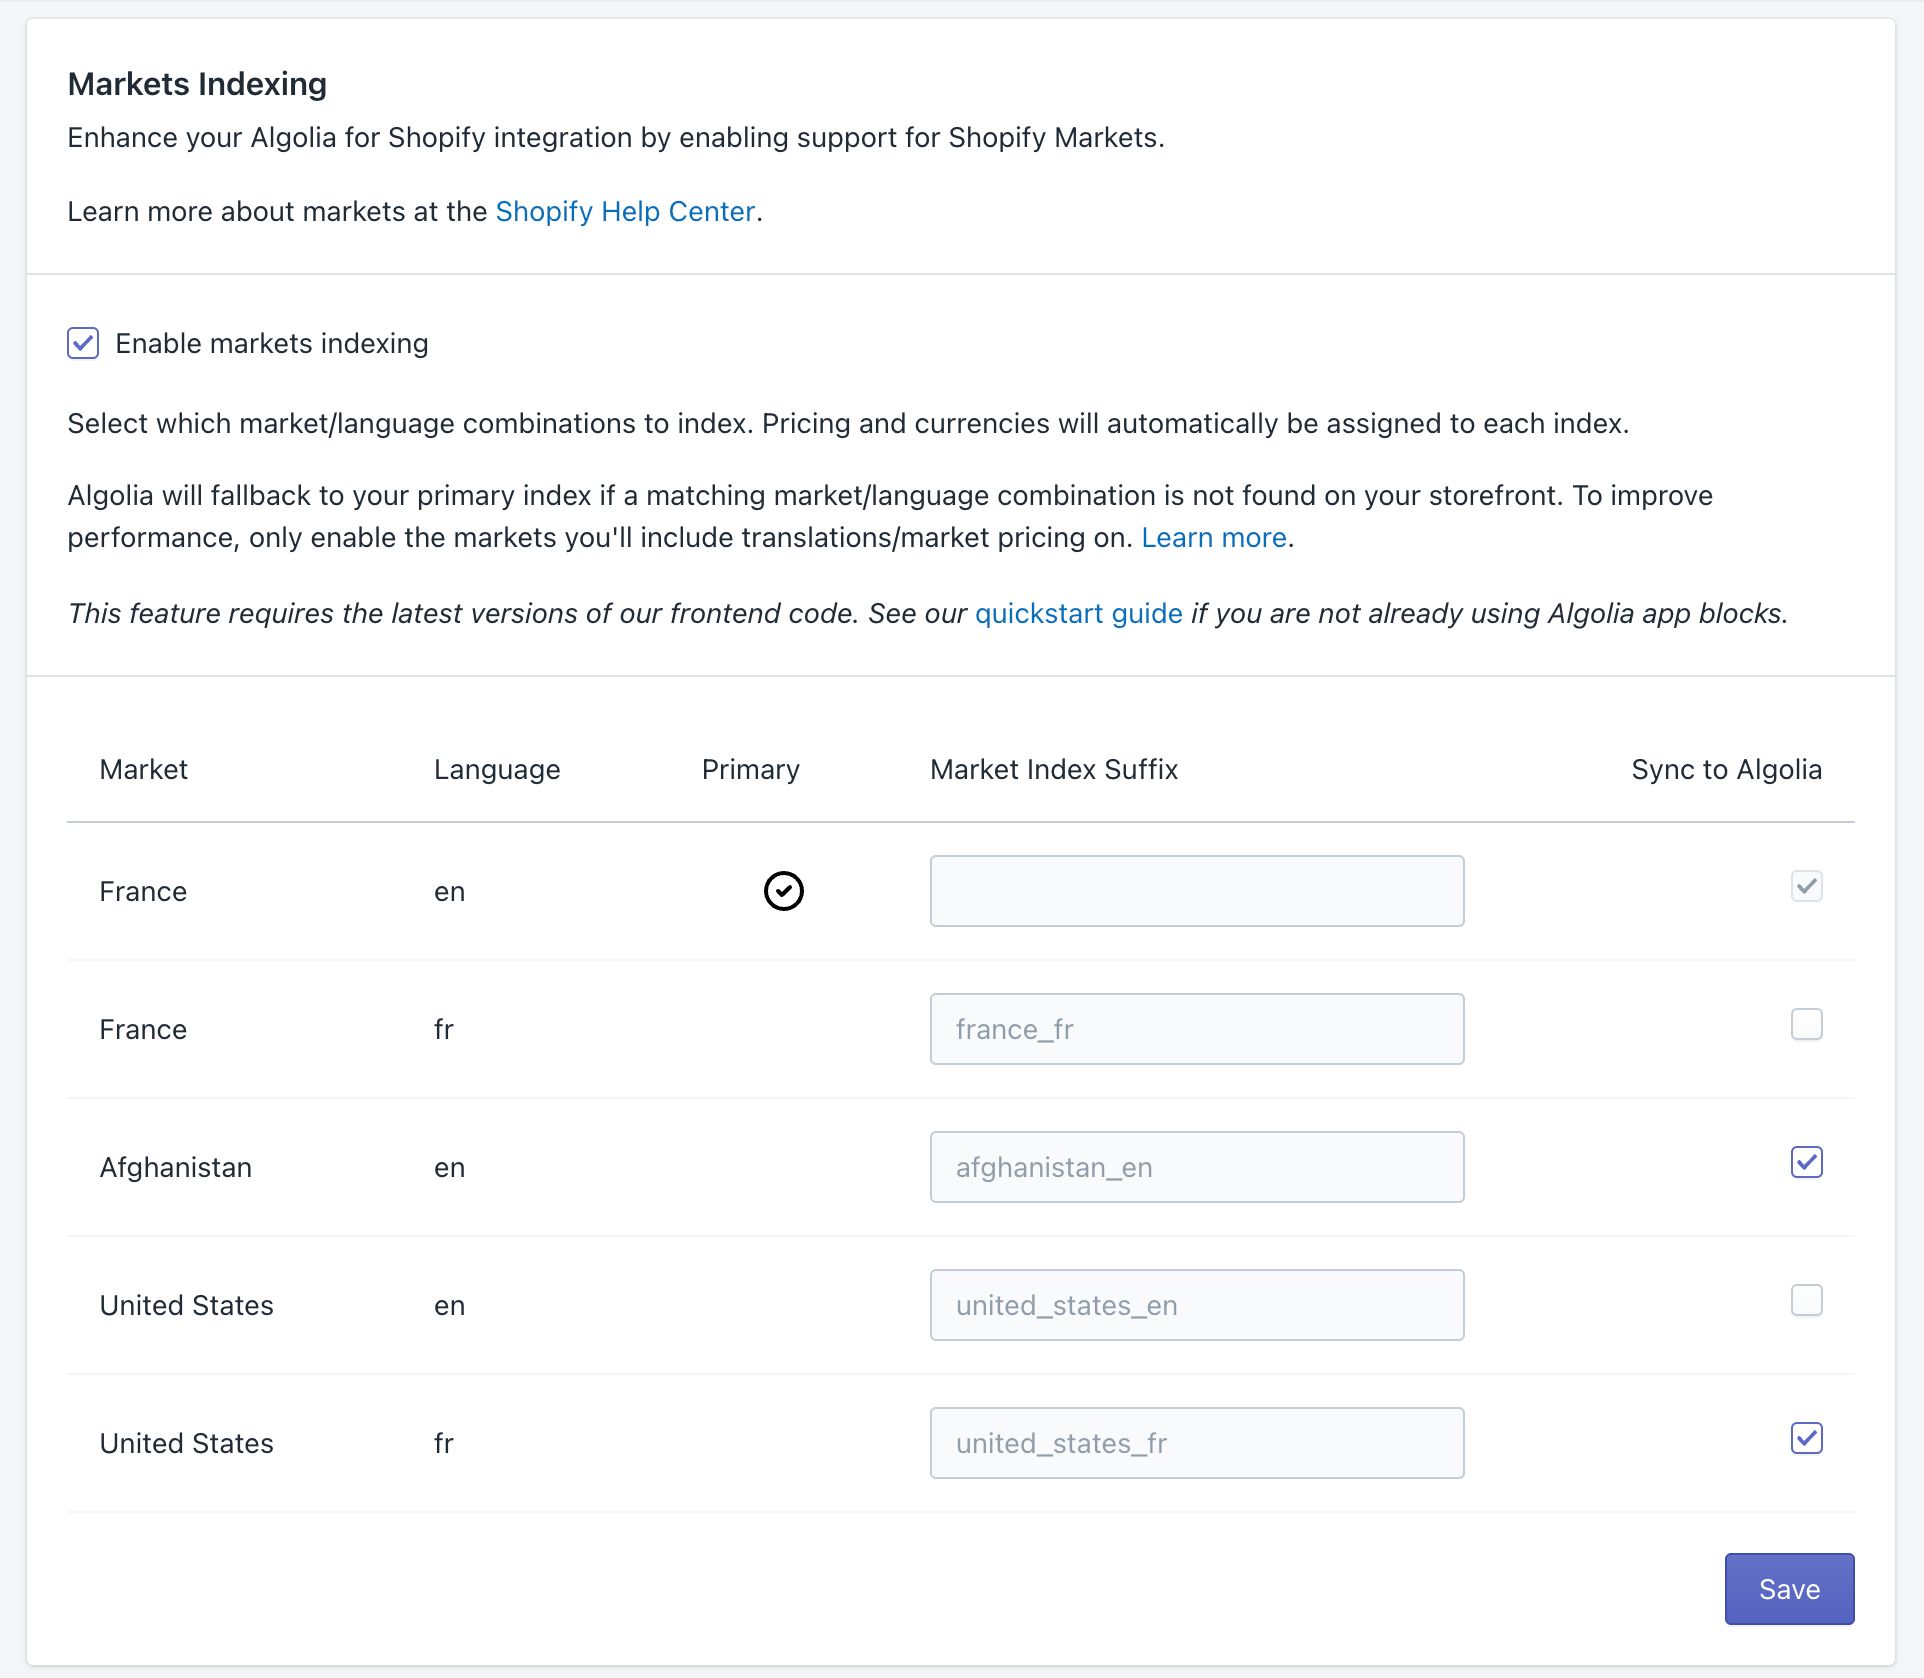Select the france_fr suffix input

click(1196, 1028)
